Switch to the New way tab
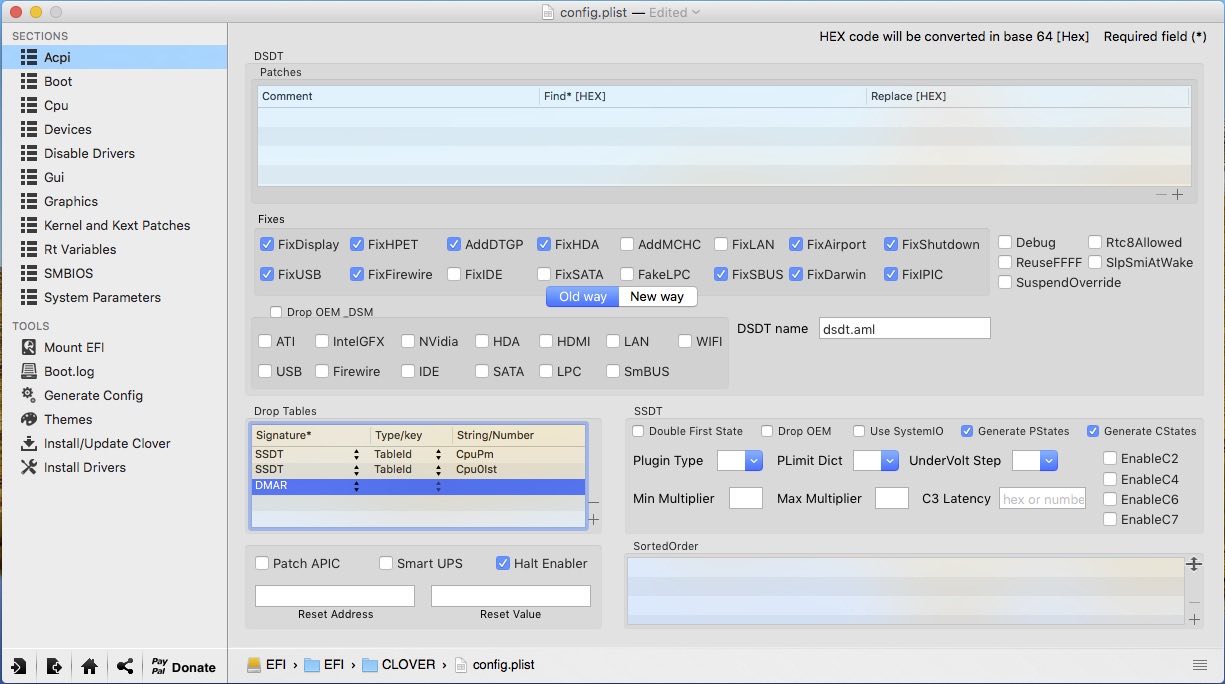 (x=657, y=297)
